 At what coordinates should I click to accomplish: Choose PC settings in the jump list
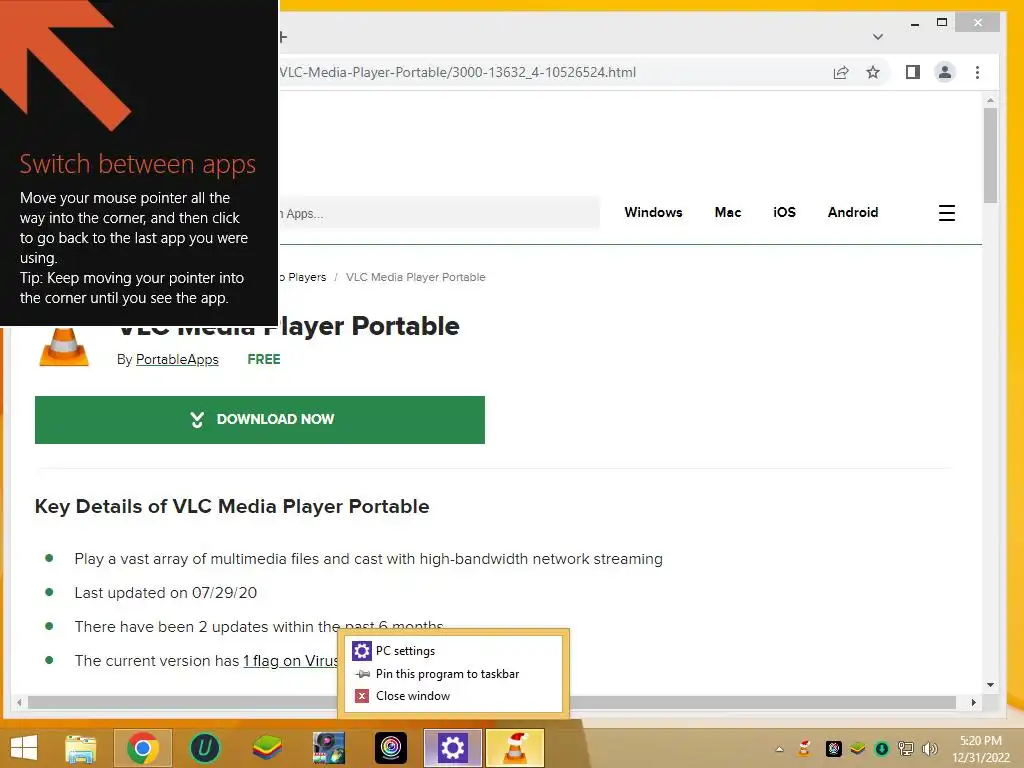[x=453, y=650]
